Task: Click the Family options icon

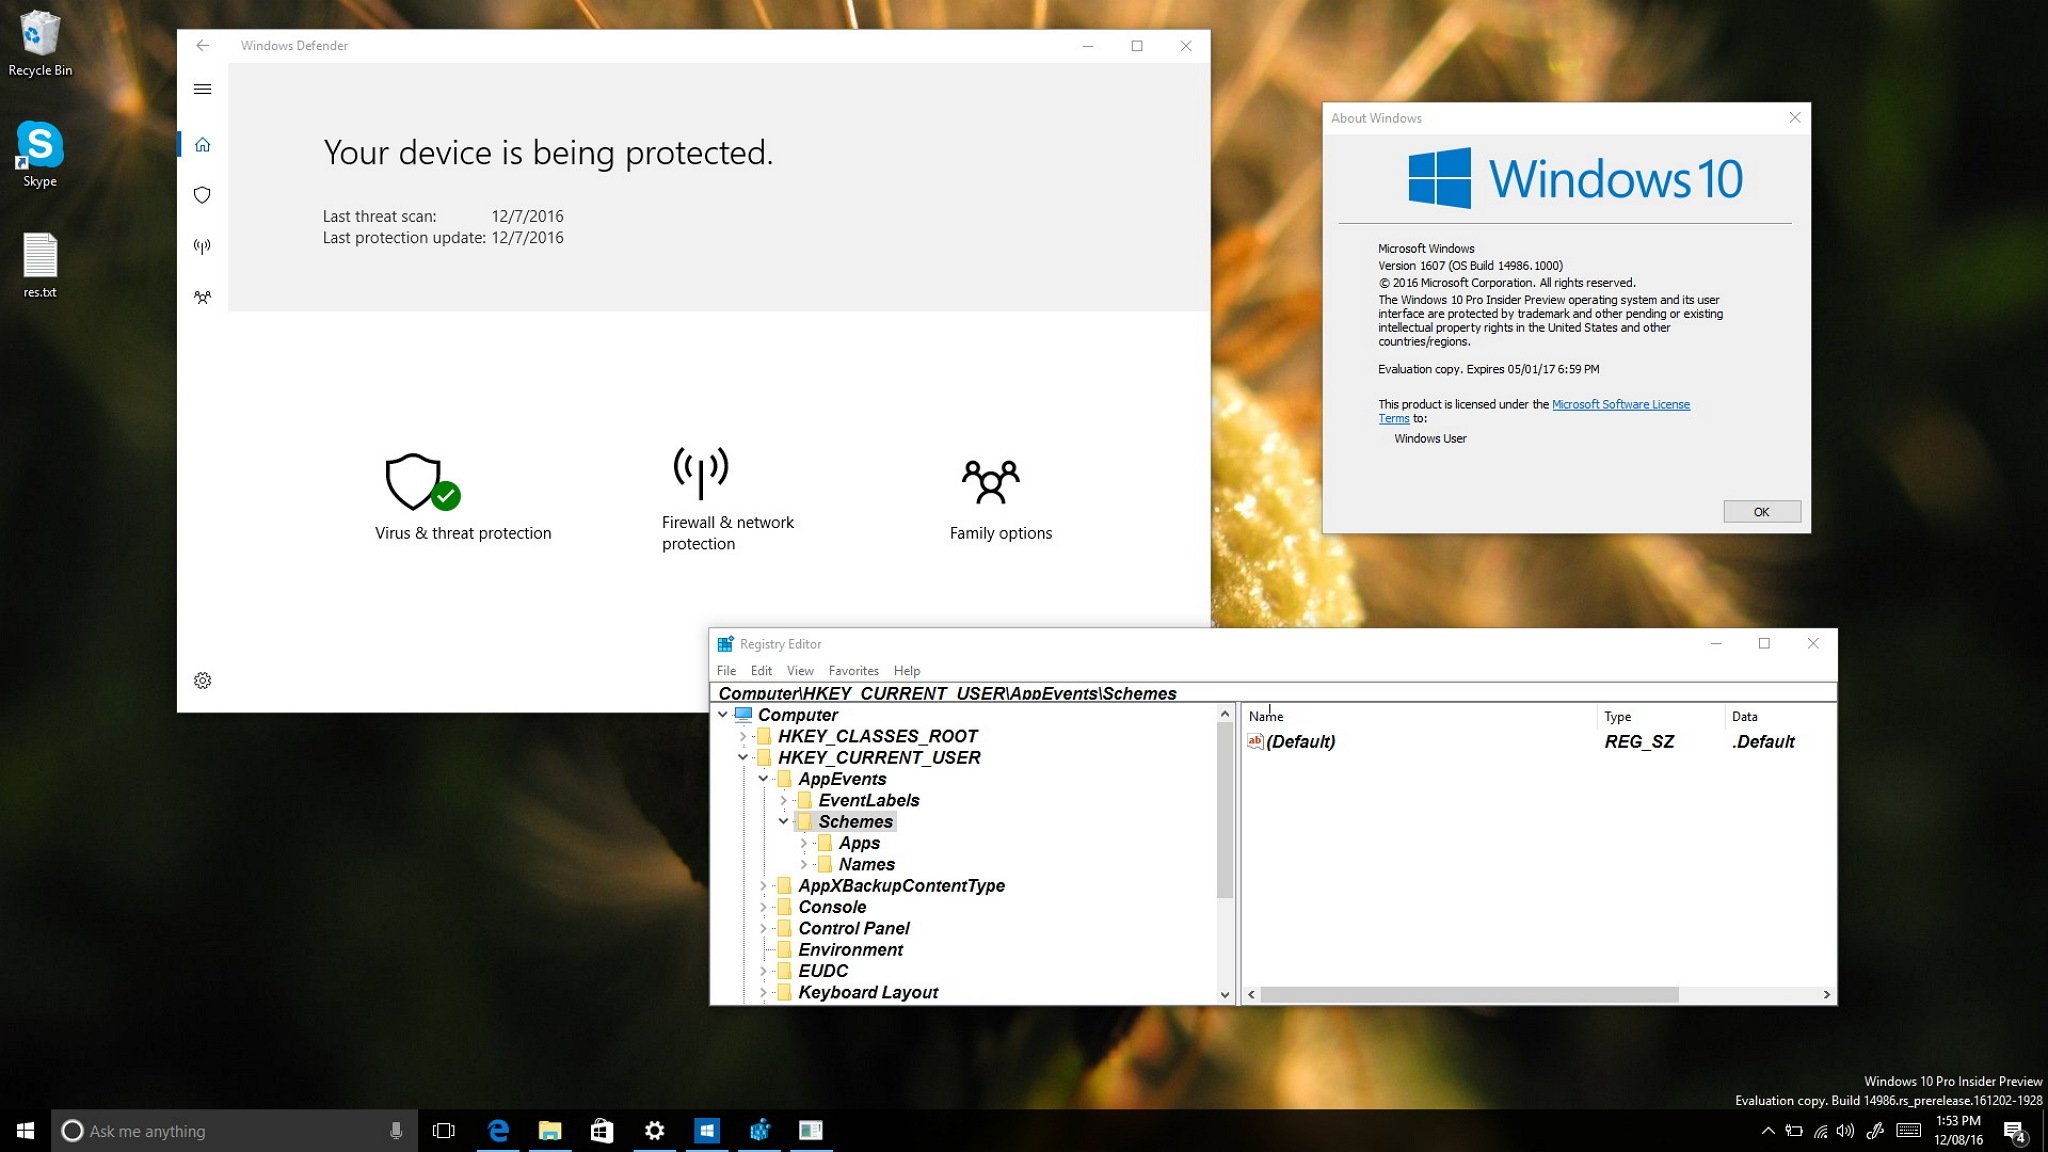Action: [x=989, y=477]
